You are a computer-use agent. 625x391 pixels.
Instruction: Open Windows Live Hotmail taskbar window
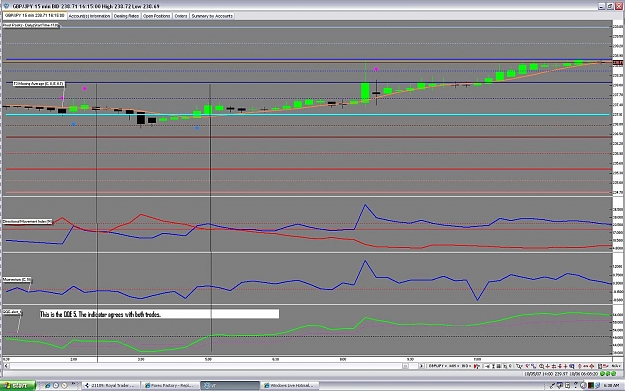click(x=289, y=385)
